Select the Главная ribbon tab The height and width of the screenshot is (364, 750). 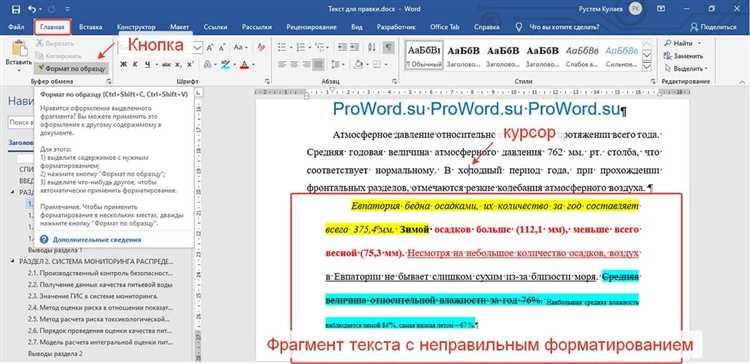click(53, 27)
